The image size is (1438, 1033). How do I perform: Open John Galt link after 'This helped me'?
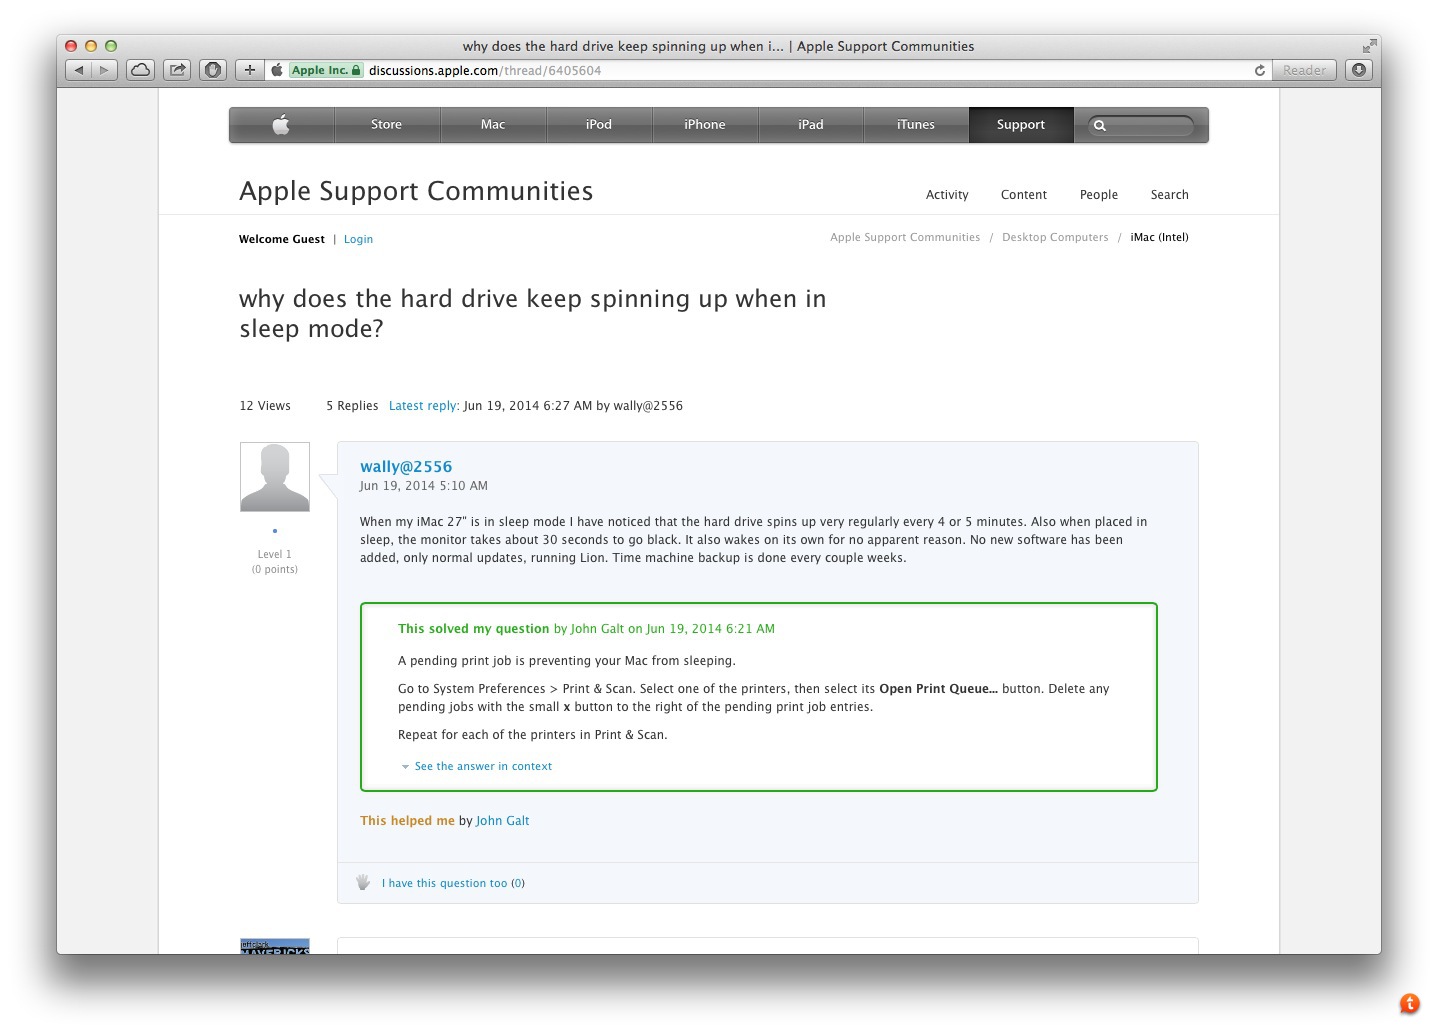pyautogui.click(x=503, y=821)
